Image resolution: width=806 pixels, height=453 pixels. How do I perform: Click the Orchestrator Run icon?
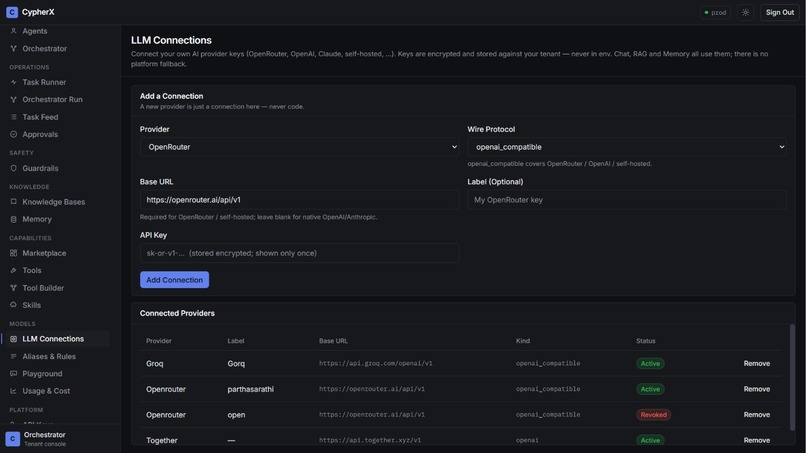coord(13,99)
